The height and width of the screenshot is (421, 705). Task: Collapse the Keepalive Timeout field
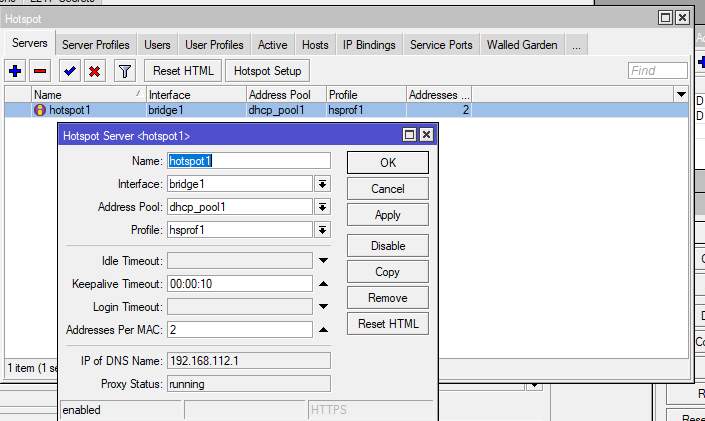pyautogui.click(x=323, y=284)
